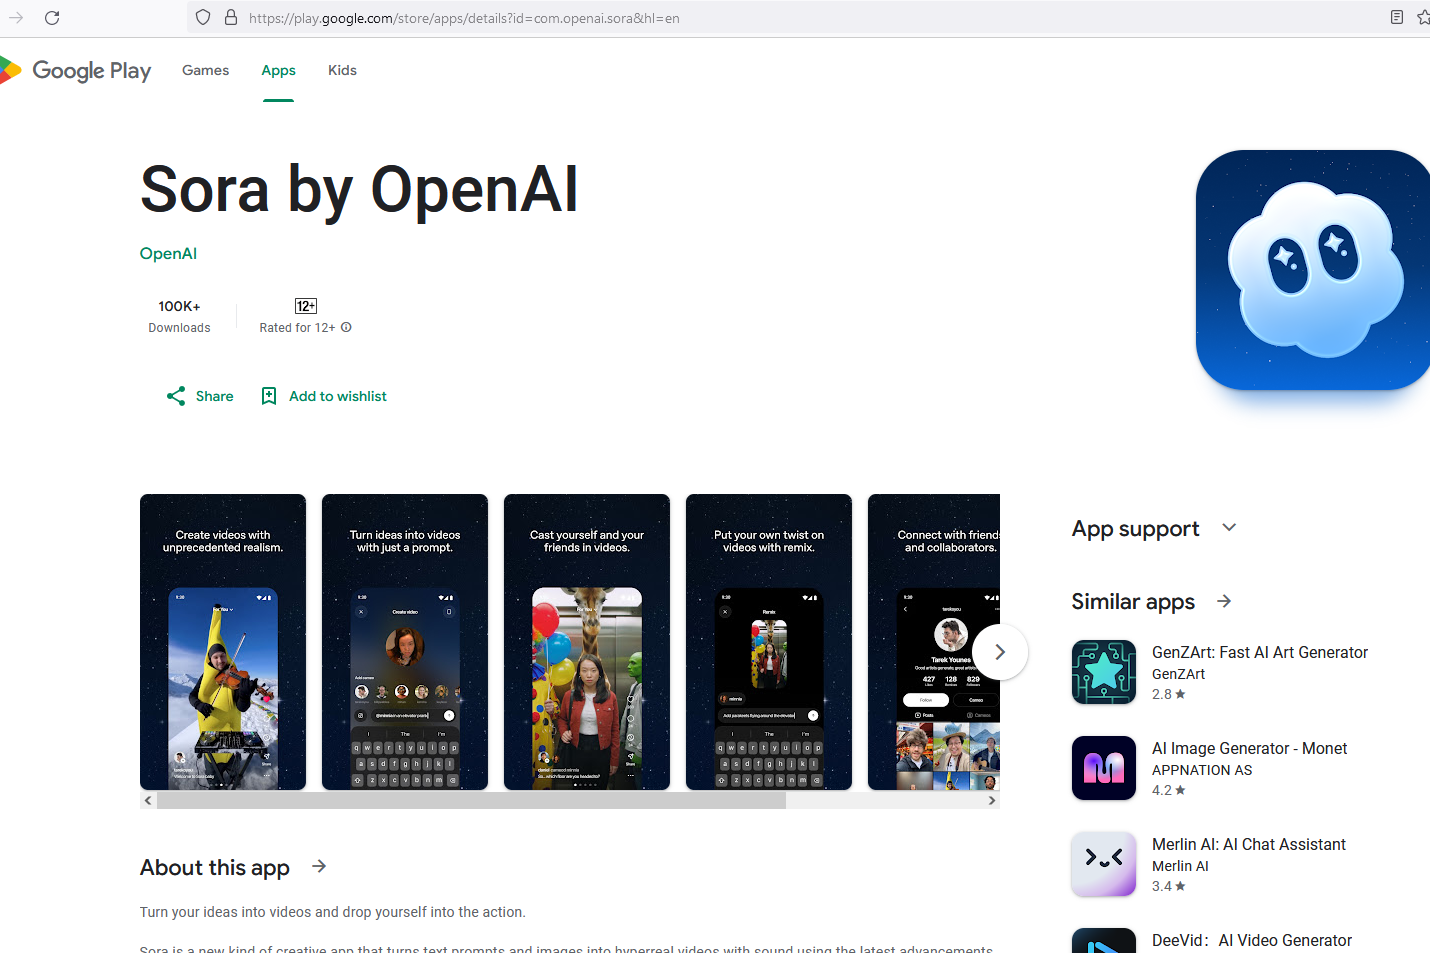Open the GenZArt app icon
The height and width of the screenshot is (953, 1430).
[1103, 672]
